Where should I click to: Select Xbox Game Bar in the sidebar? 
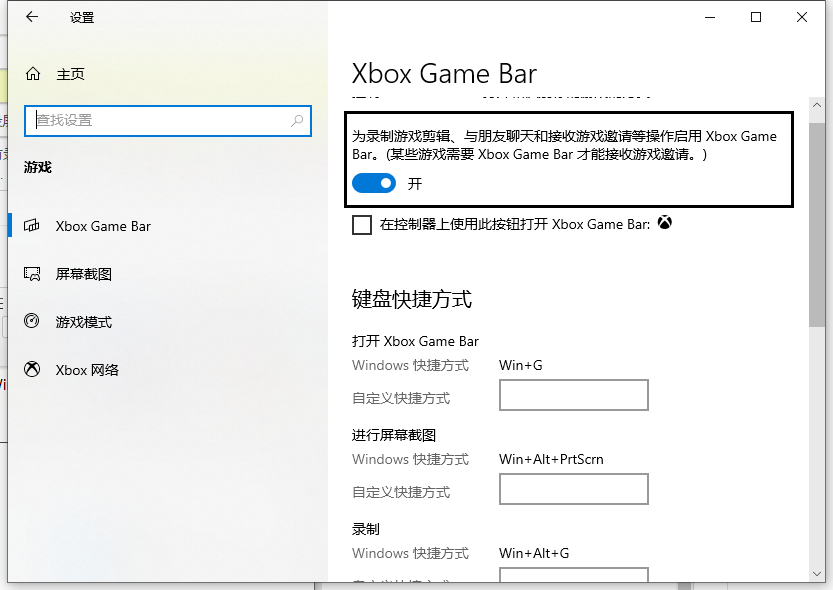pos(168,226)
